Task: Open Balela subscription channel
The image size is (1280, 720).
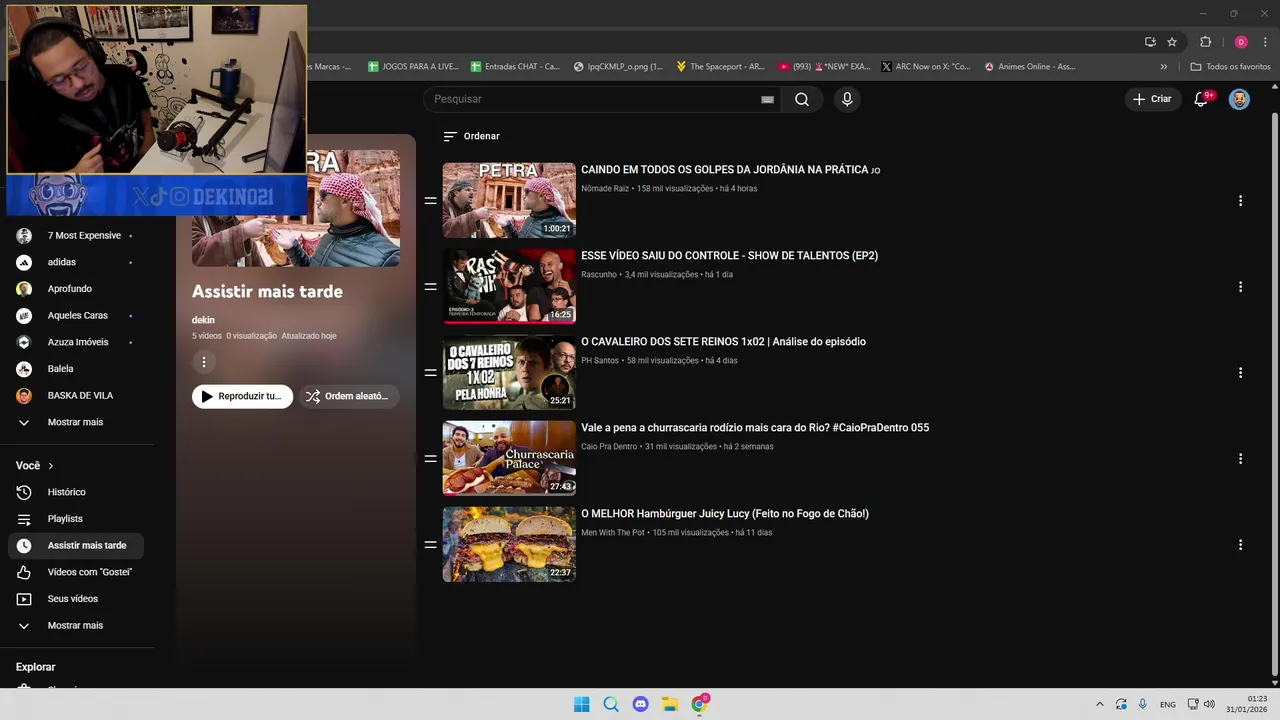Action: click(76, 369)
